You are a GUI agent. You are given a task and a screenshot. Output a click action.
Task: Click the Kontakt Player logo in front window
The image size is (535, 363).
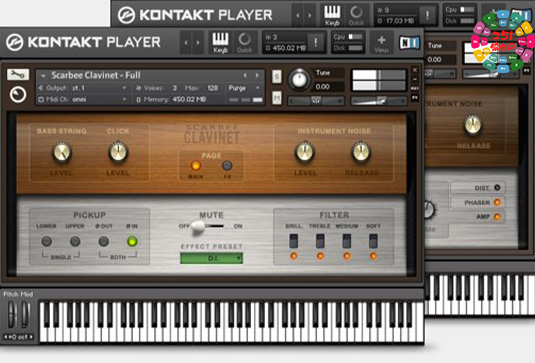coord(84,42)
